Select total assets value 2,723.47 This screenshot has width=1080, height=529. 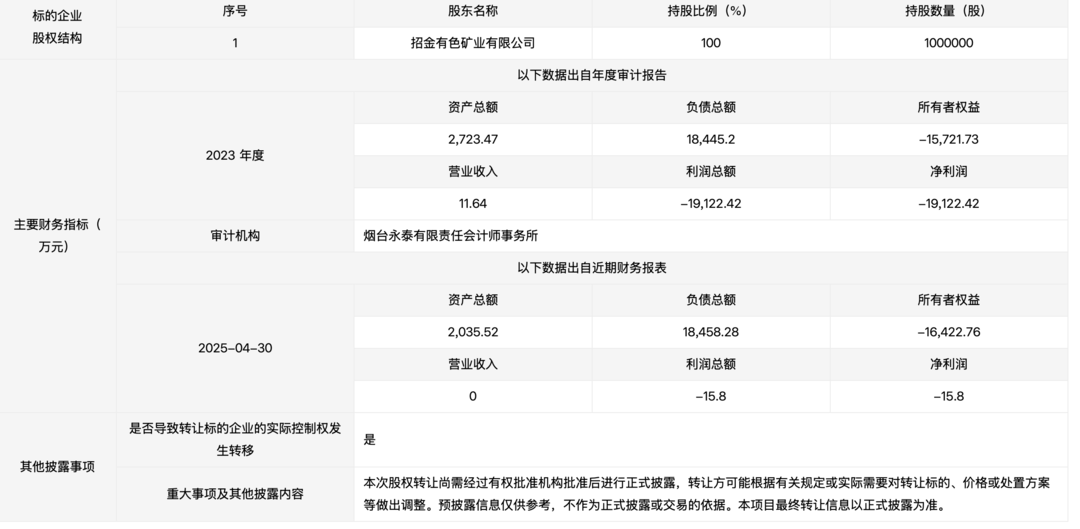click(472, 139)
